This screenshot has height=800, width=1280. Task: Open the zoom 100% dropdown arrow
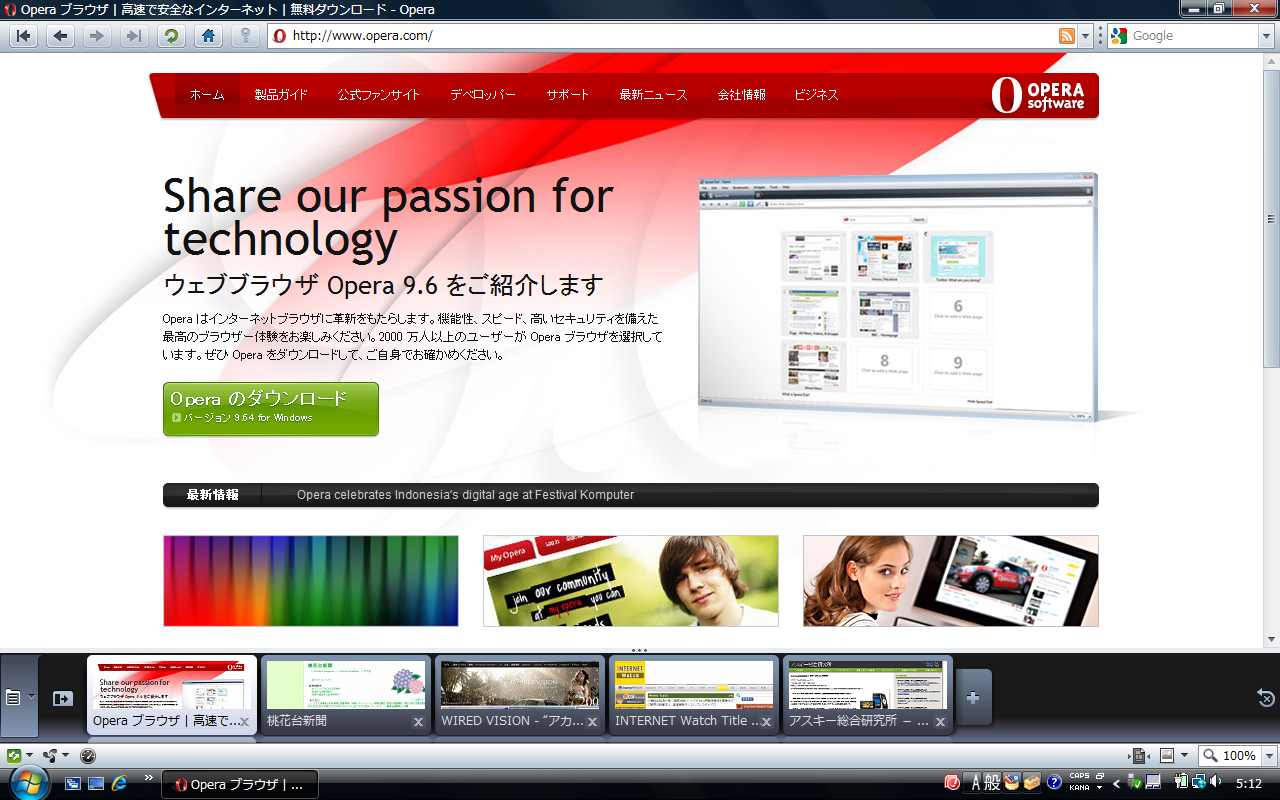1270,756
